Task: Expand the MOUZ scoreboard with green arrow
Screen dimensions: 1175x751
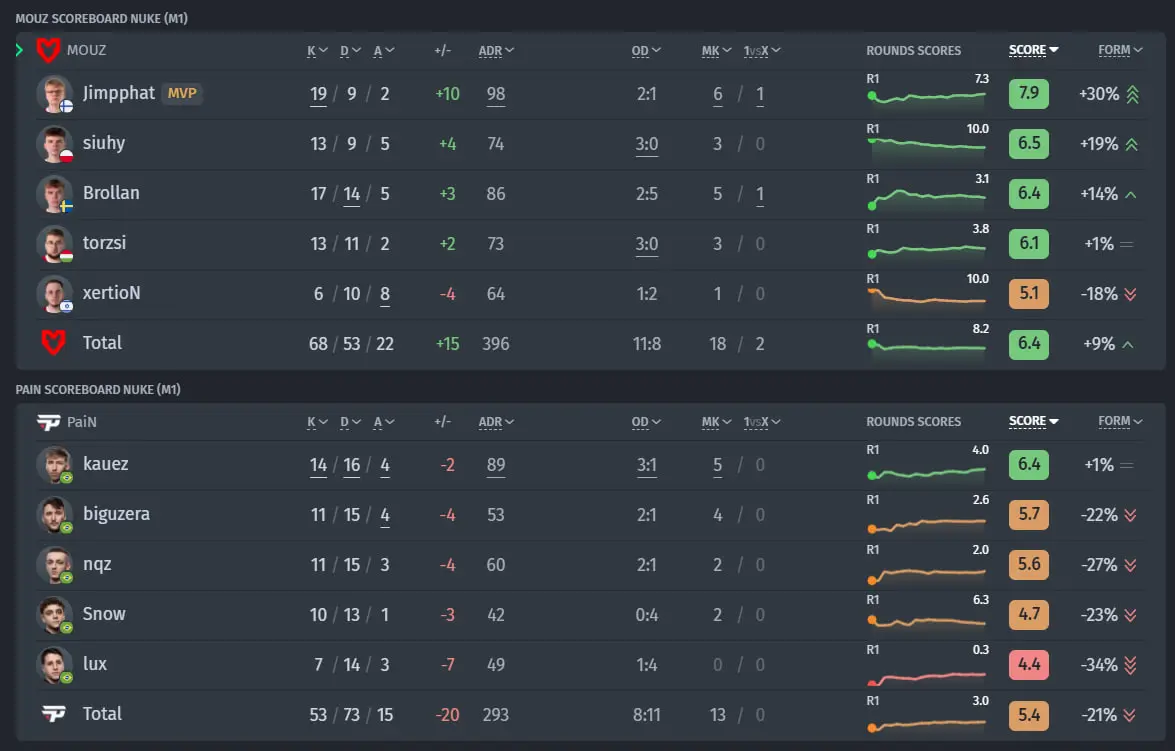Action: coord(19,50)
